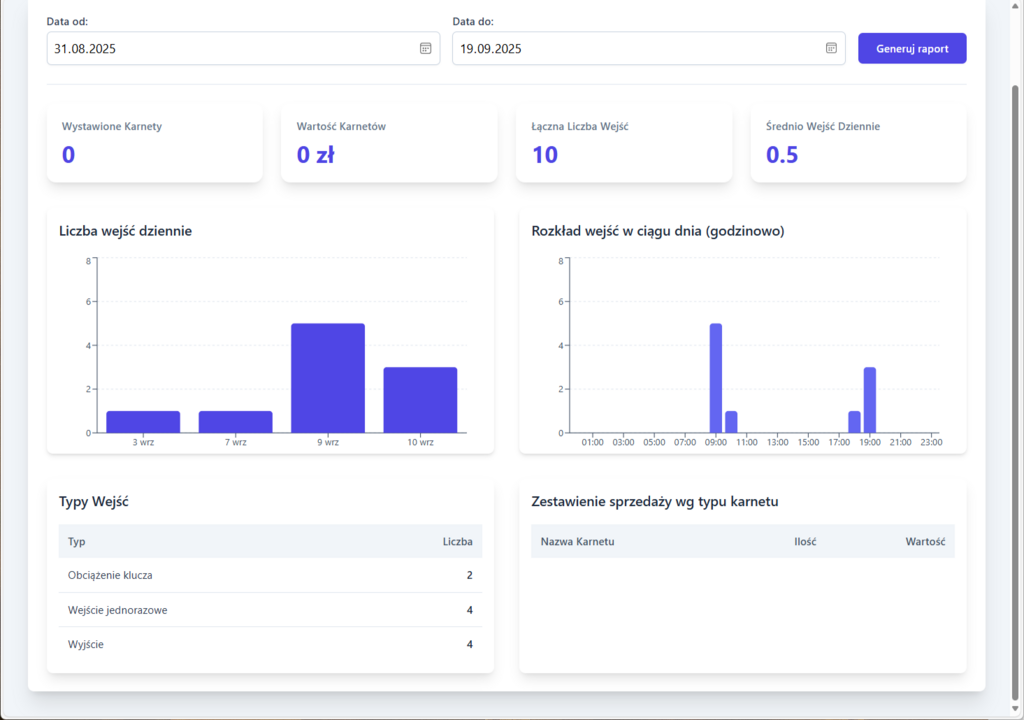Click the Generuj raport button

[x=912, y=48]
